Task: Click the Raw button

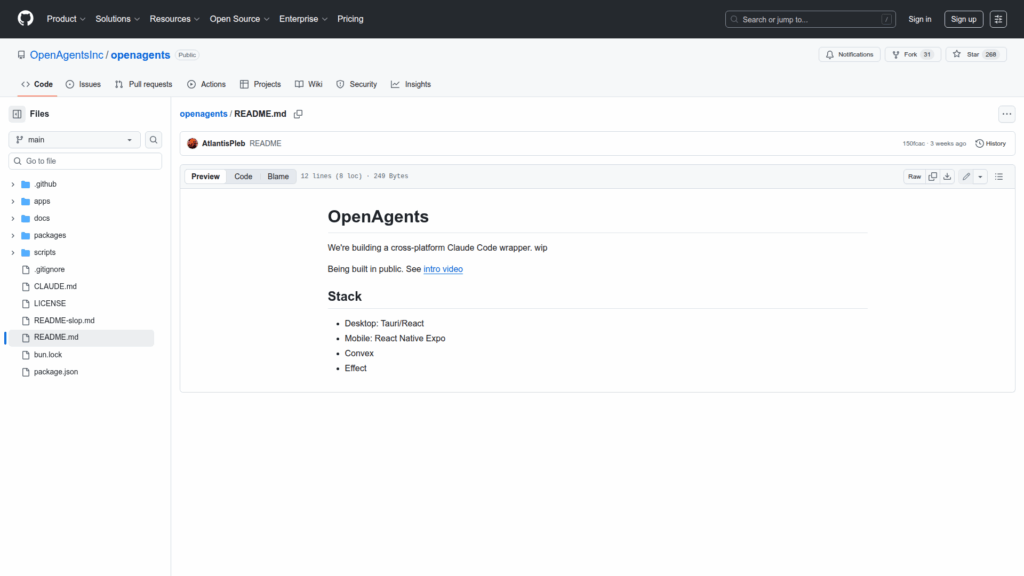Action: [x=914, y=176]
